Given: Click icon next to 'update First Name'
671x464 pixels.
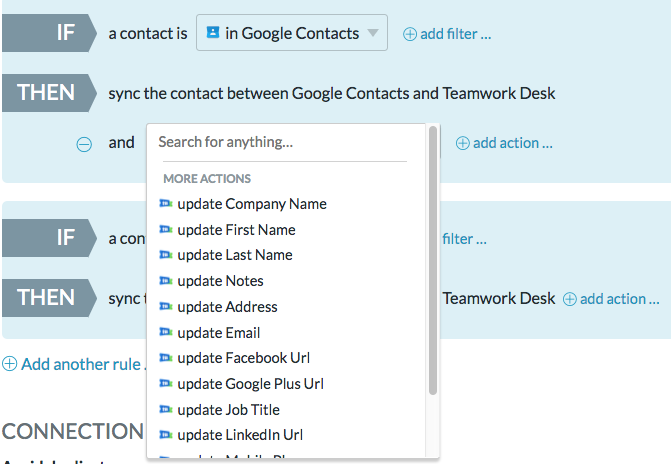Looking at the screenshot, I should tap(166, 229).
